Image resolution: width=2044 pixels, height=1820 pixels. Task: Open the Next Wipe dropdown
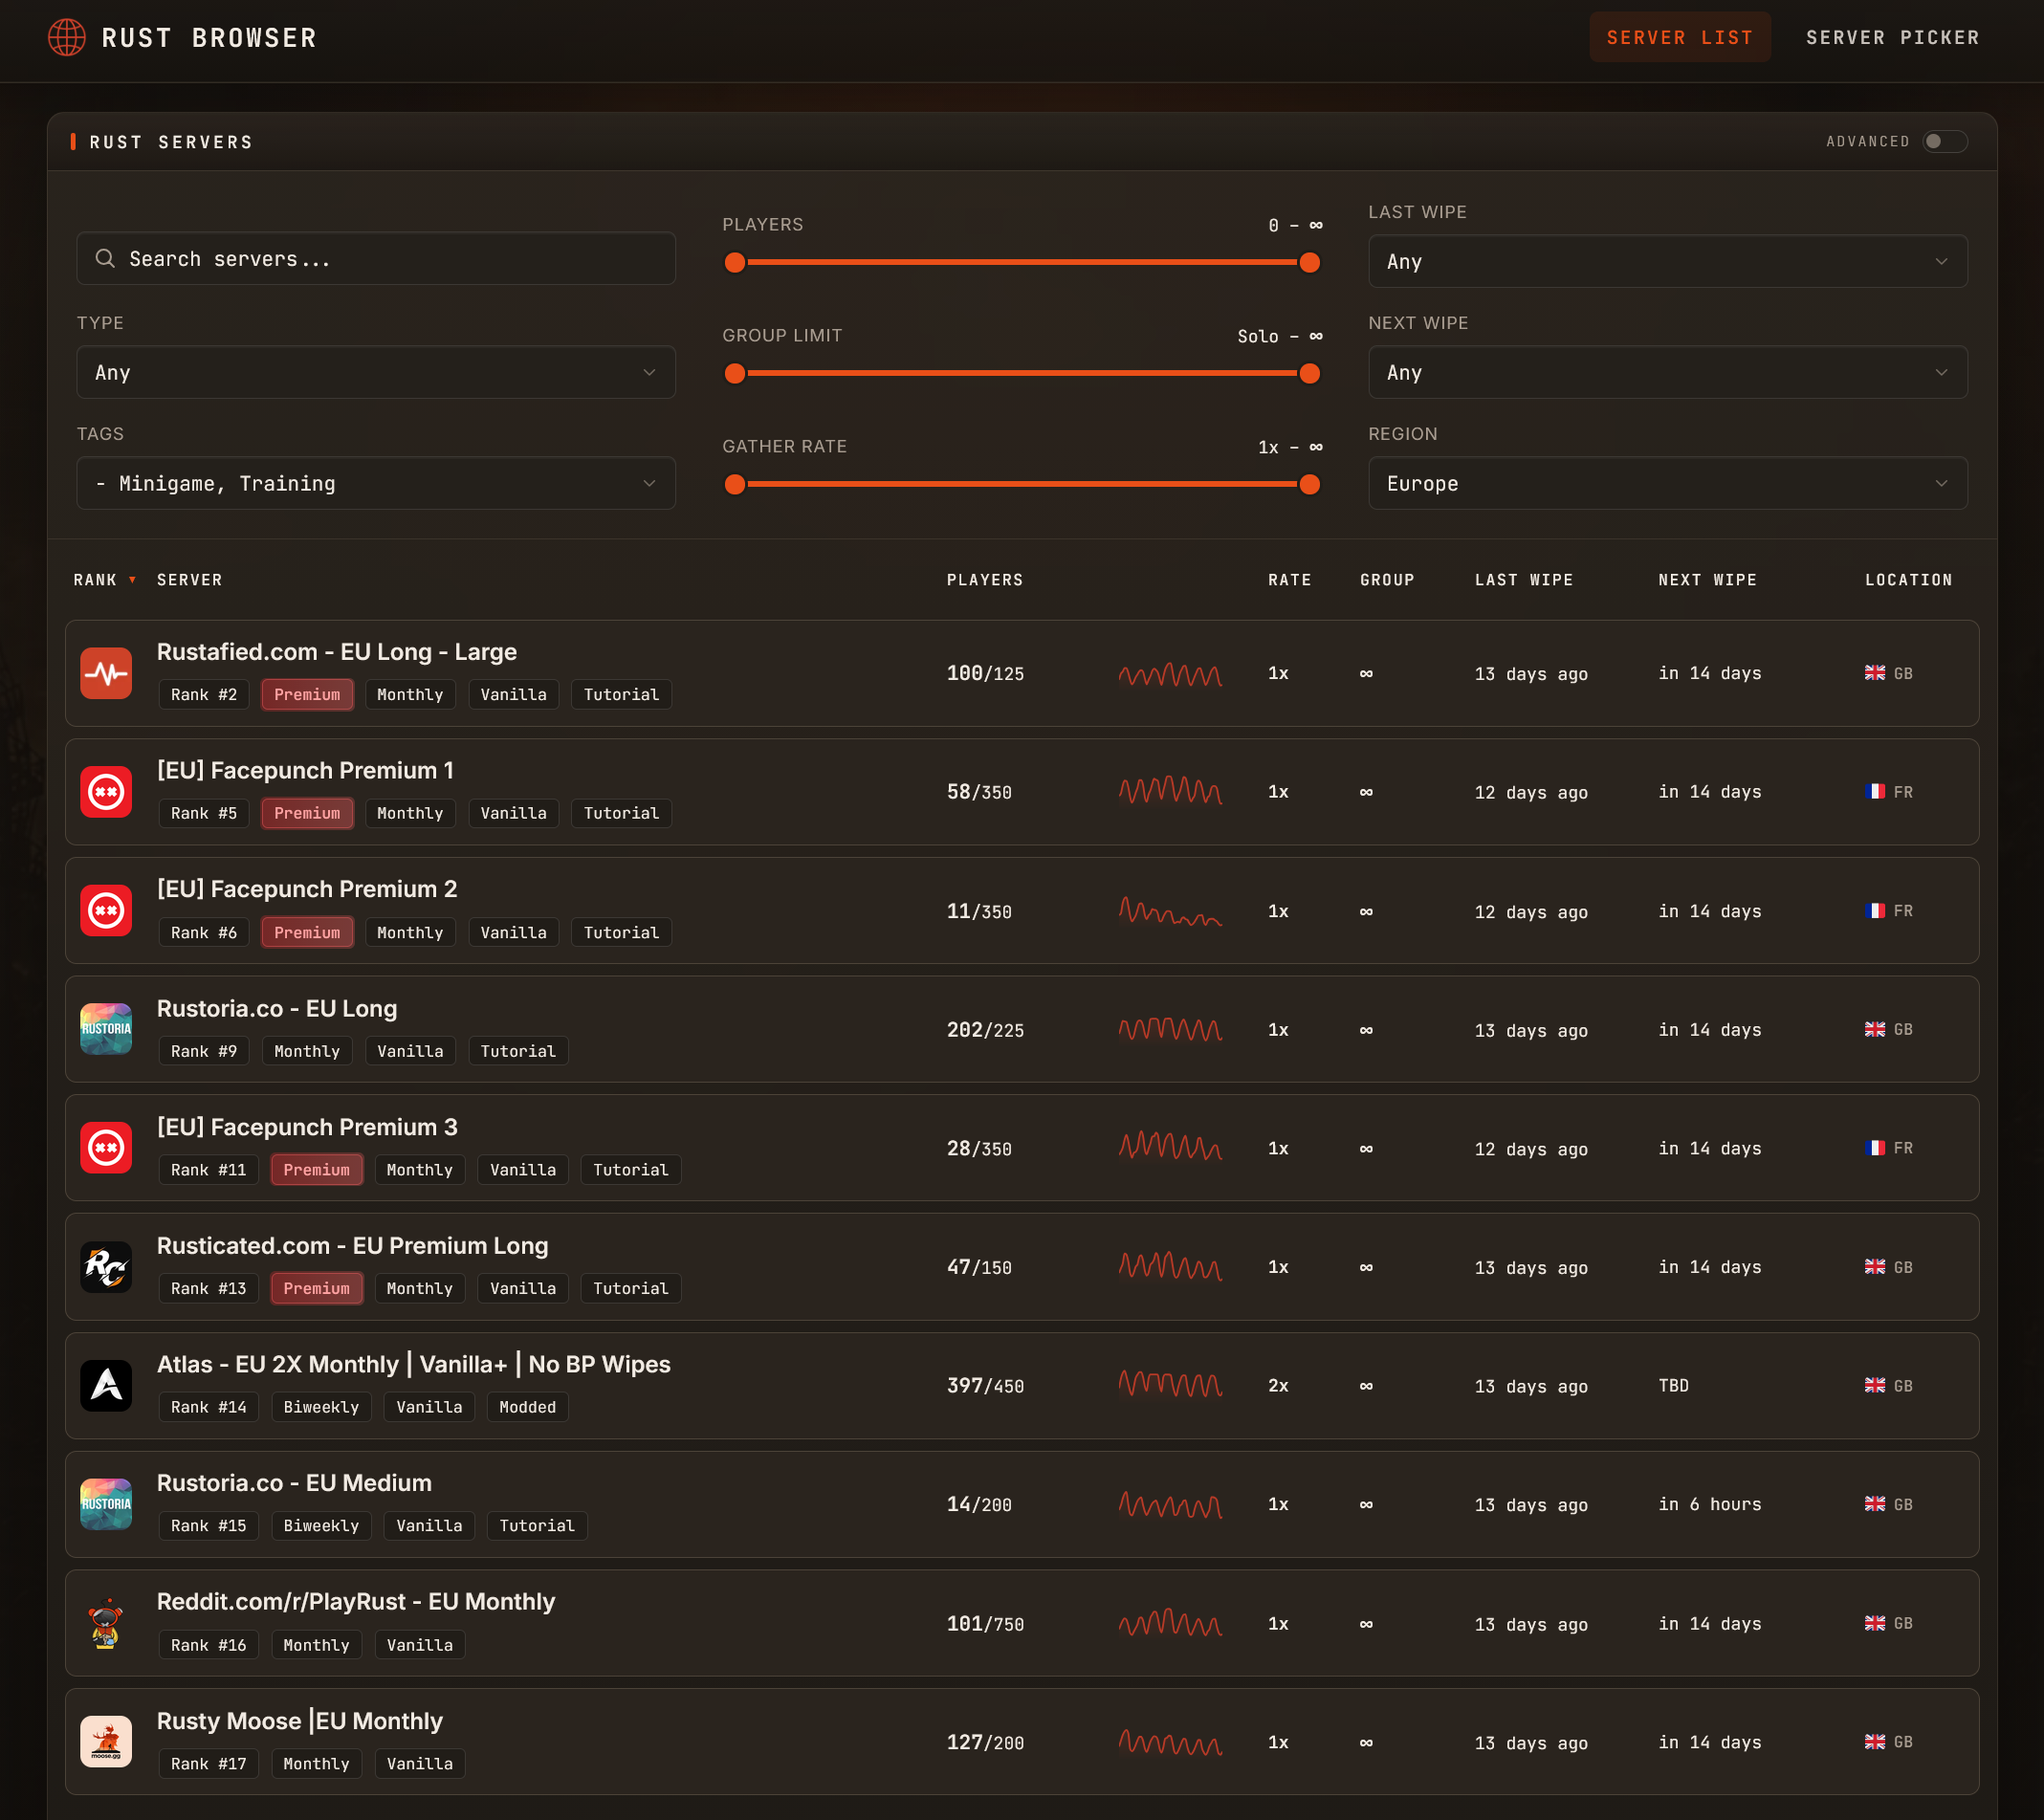(x=1668, y=372)
